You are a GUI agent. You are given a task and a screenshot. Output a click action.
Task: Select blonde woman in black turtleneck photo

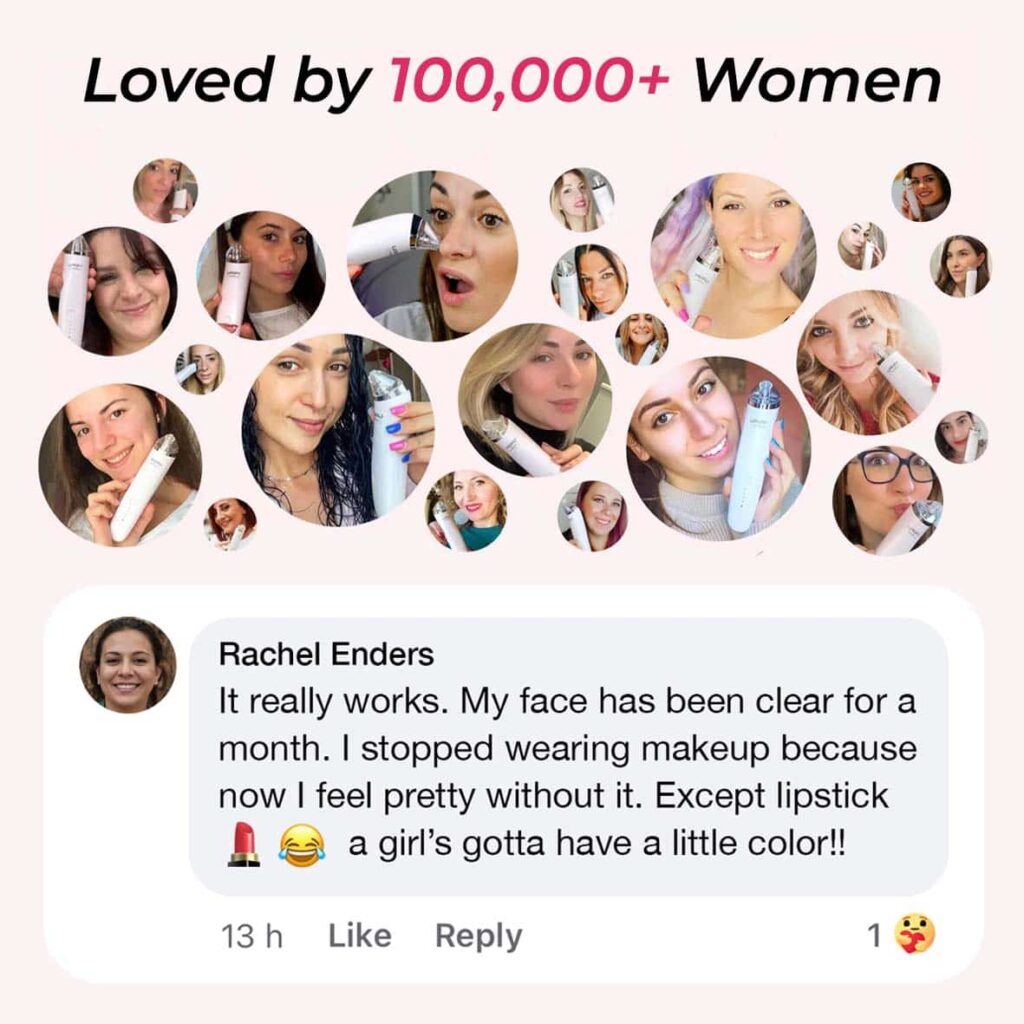point(536,400)
